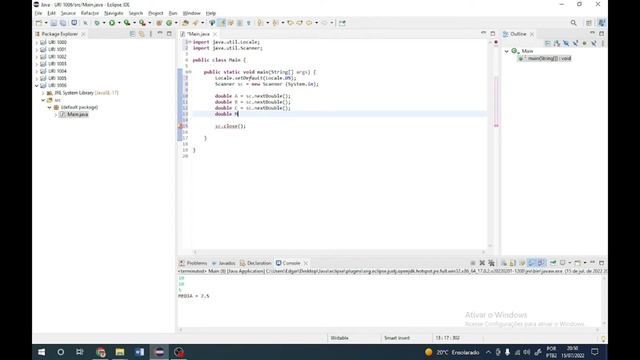Open the Navigate menu

tap(113, 13)
